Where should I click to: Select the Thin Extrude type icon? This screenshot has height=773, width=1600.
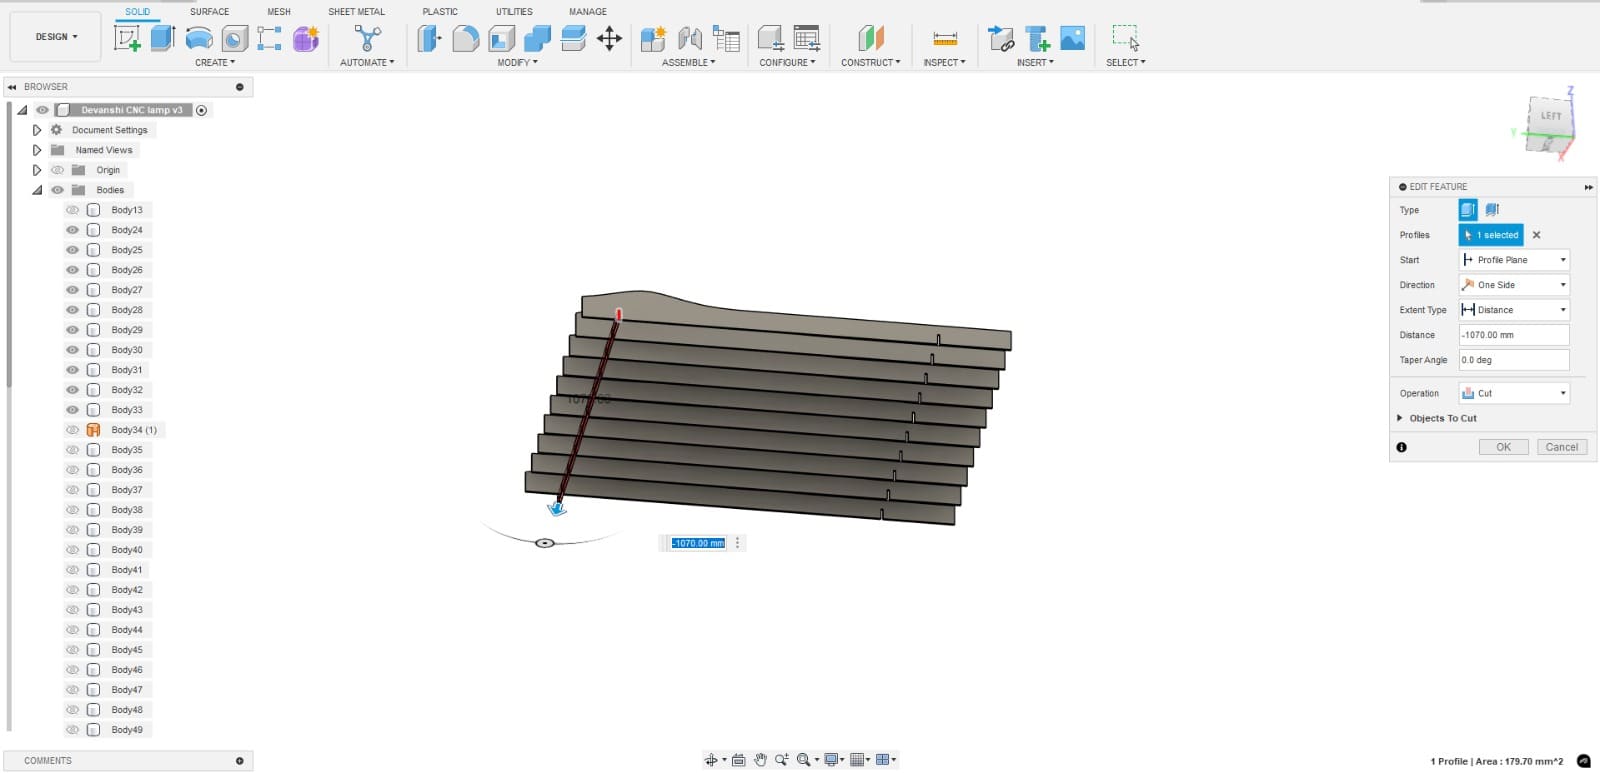1492,210
